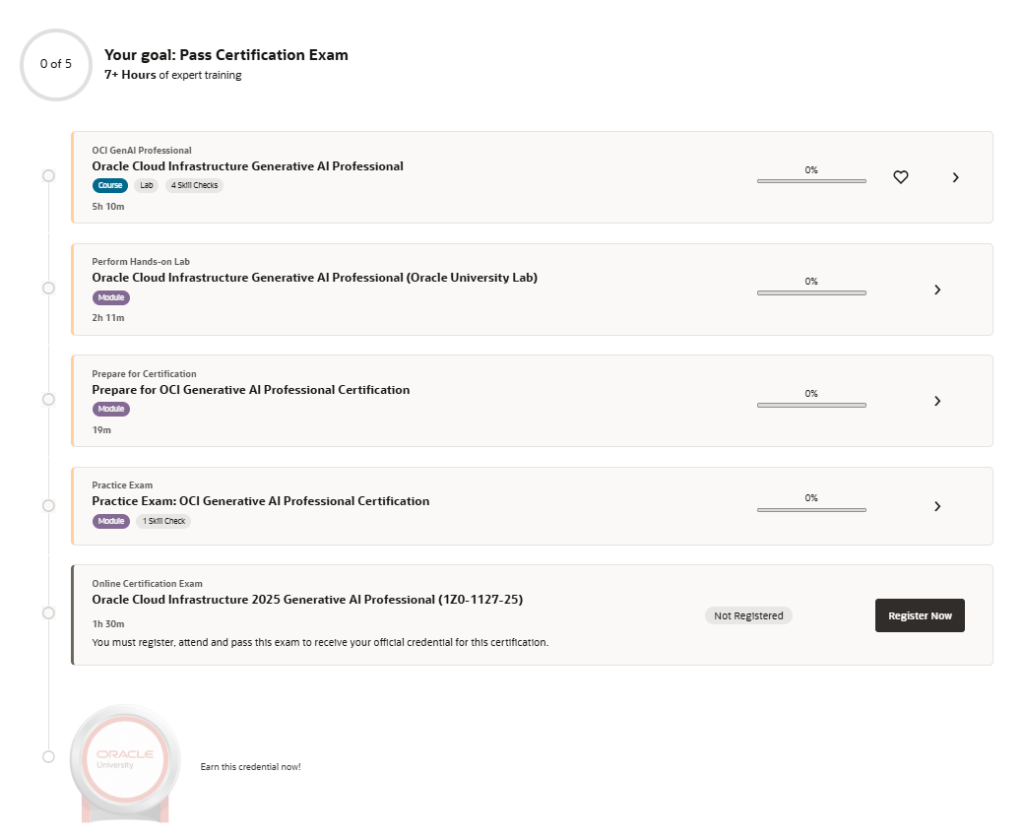Click the 4 Skill Checks badge
The width and height of the screenshot is (1024, 838).
click(194, 185)
